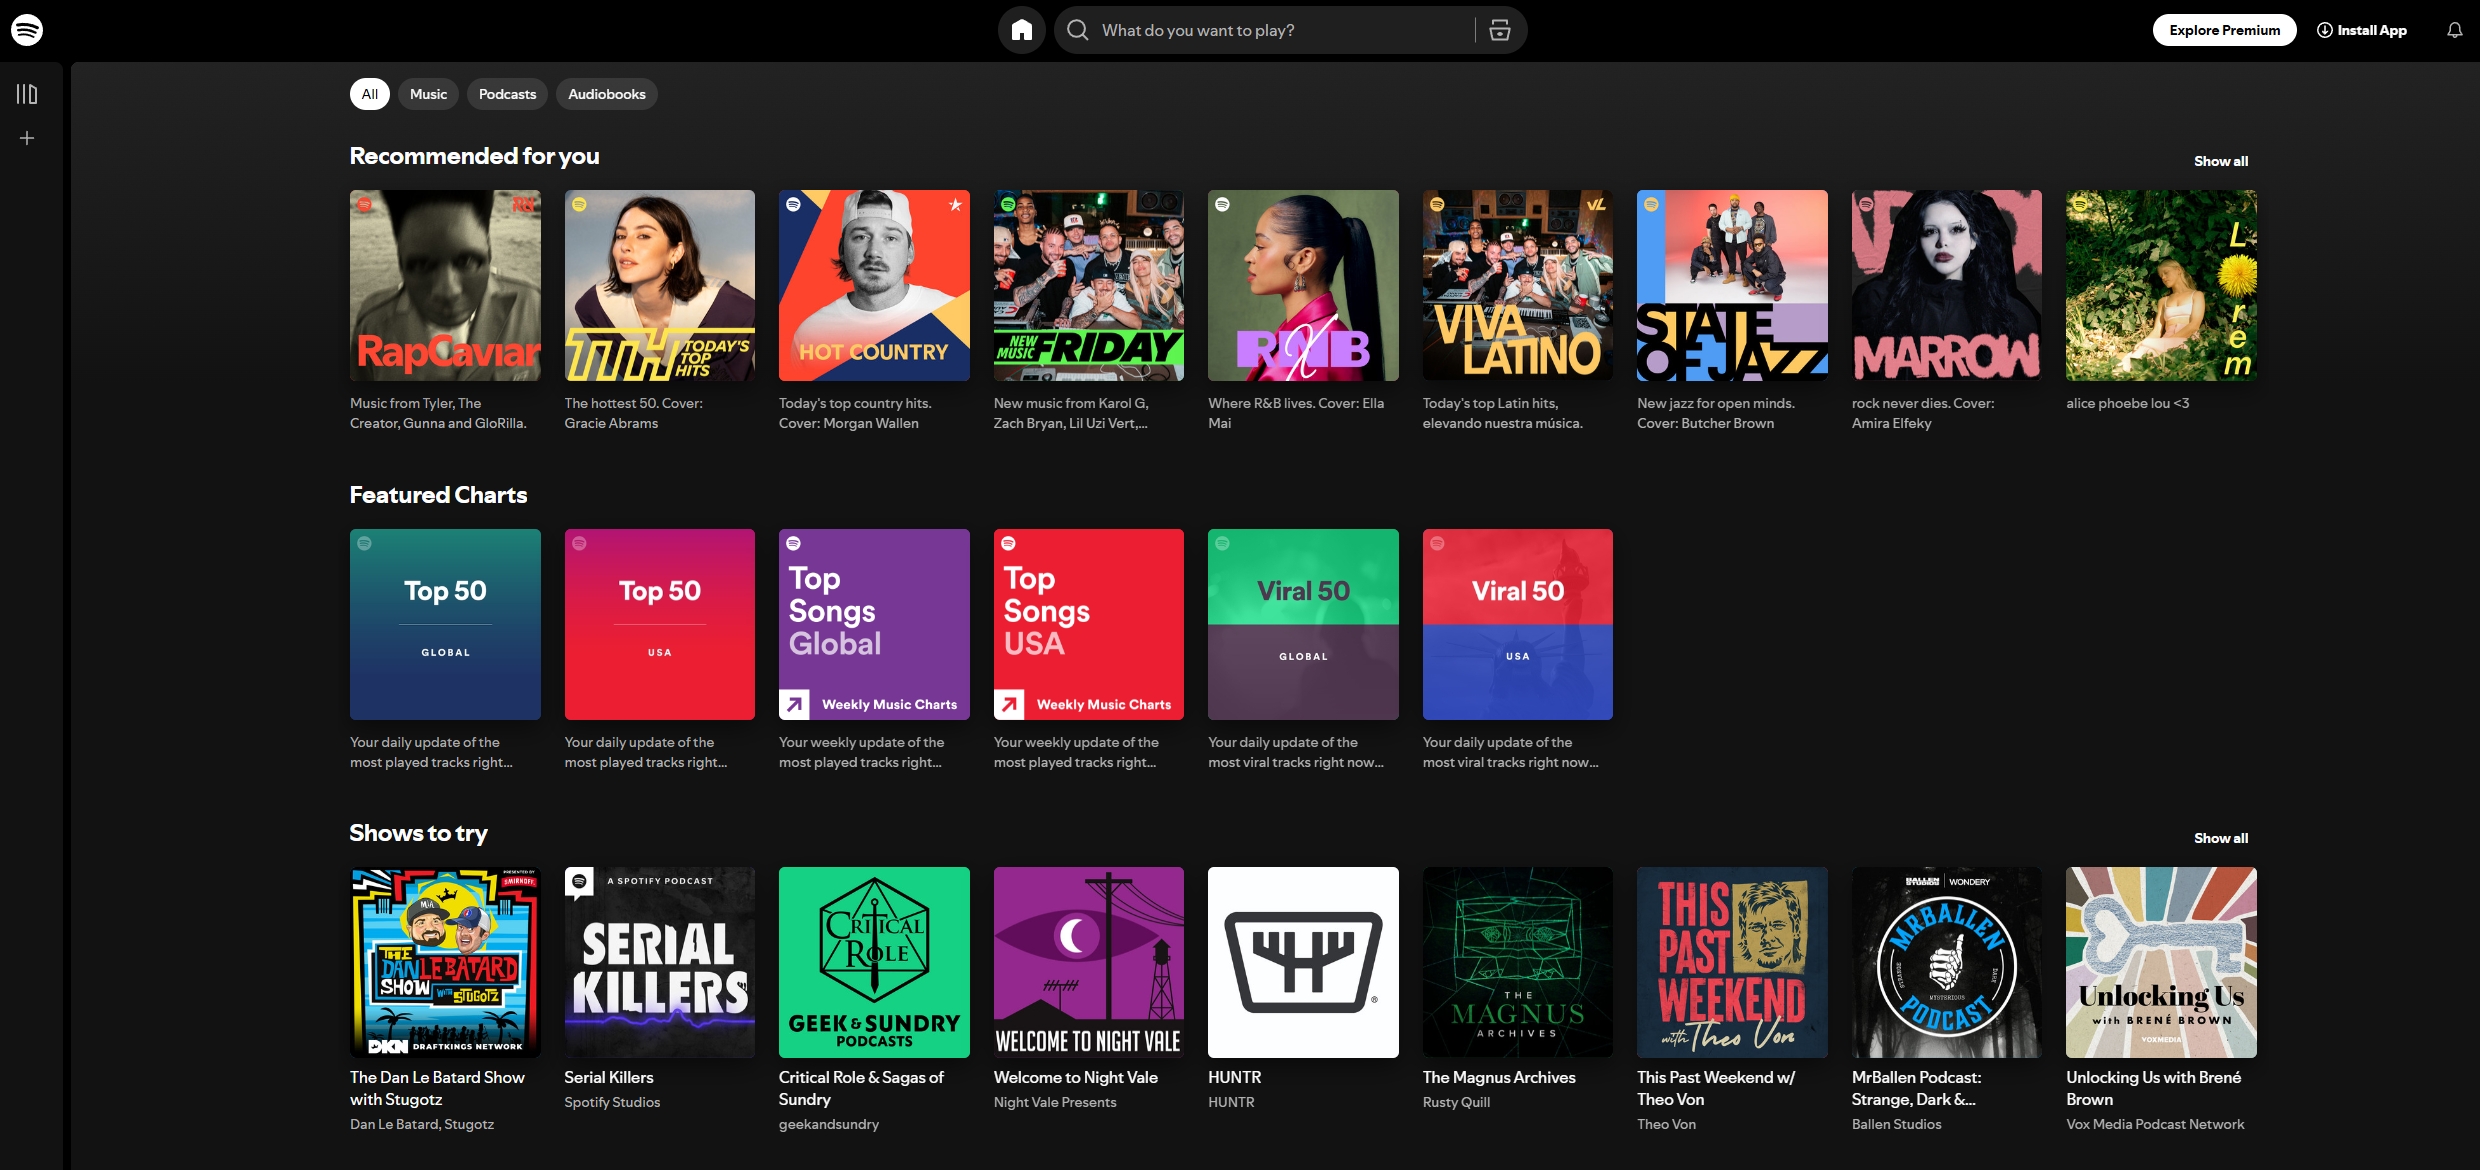Open notifications bell icon
Viewport: 2480px width, 1170px height.
2454,30
